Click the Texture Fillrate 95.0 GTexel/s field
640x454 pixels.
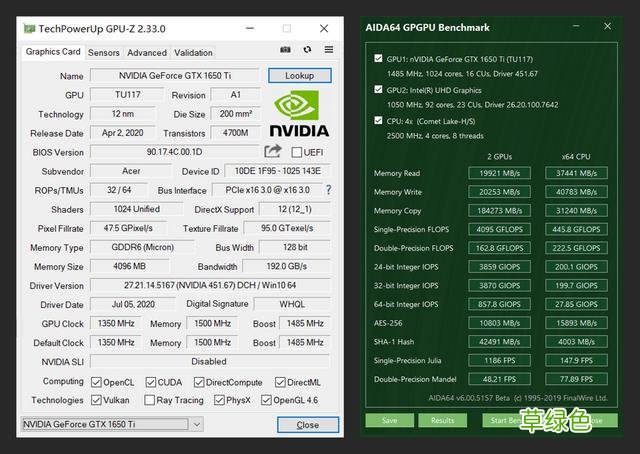(287, 228)
